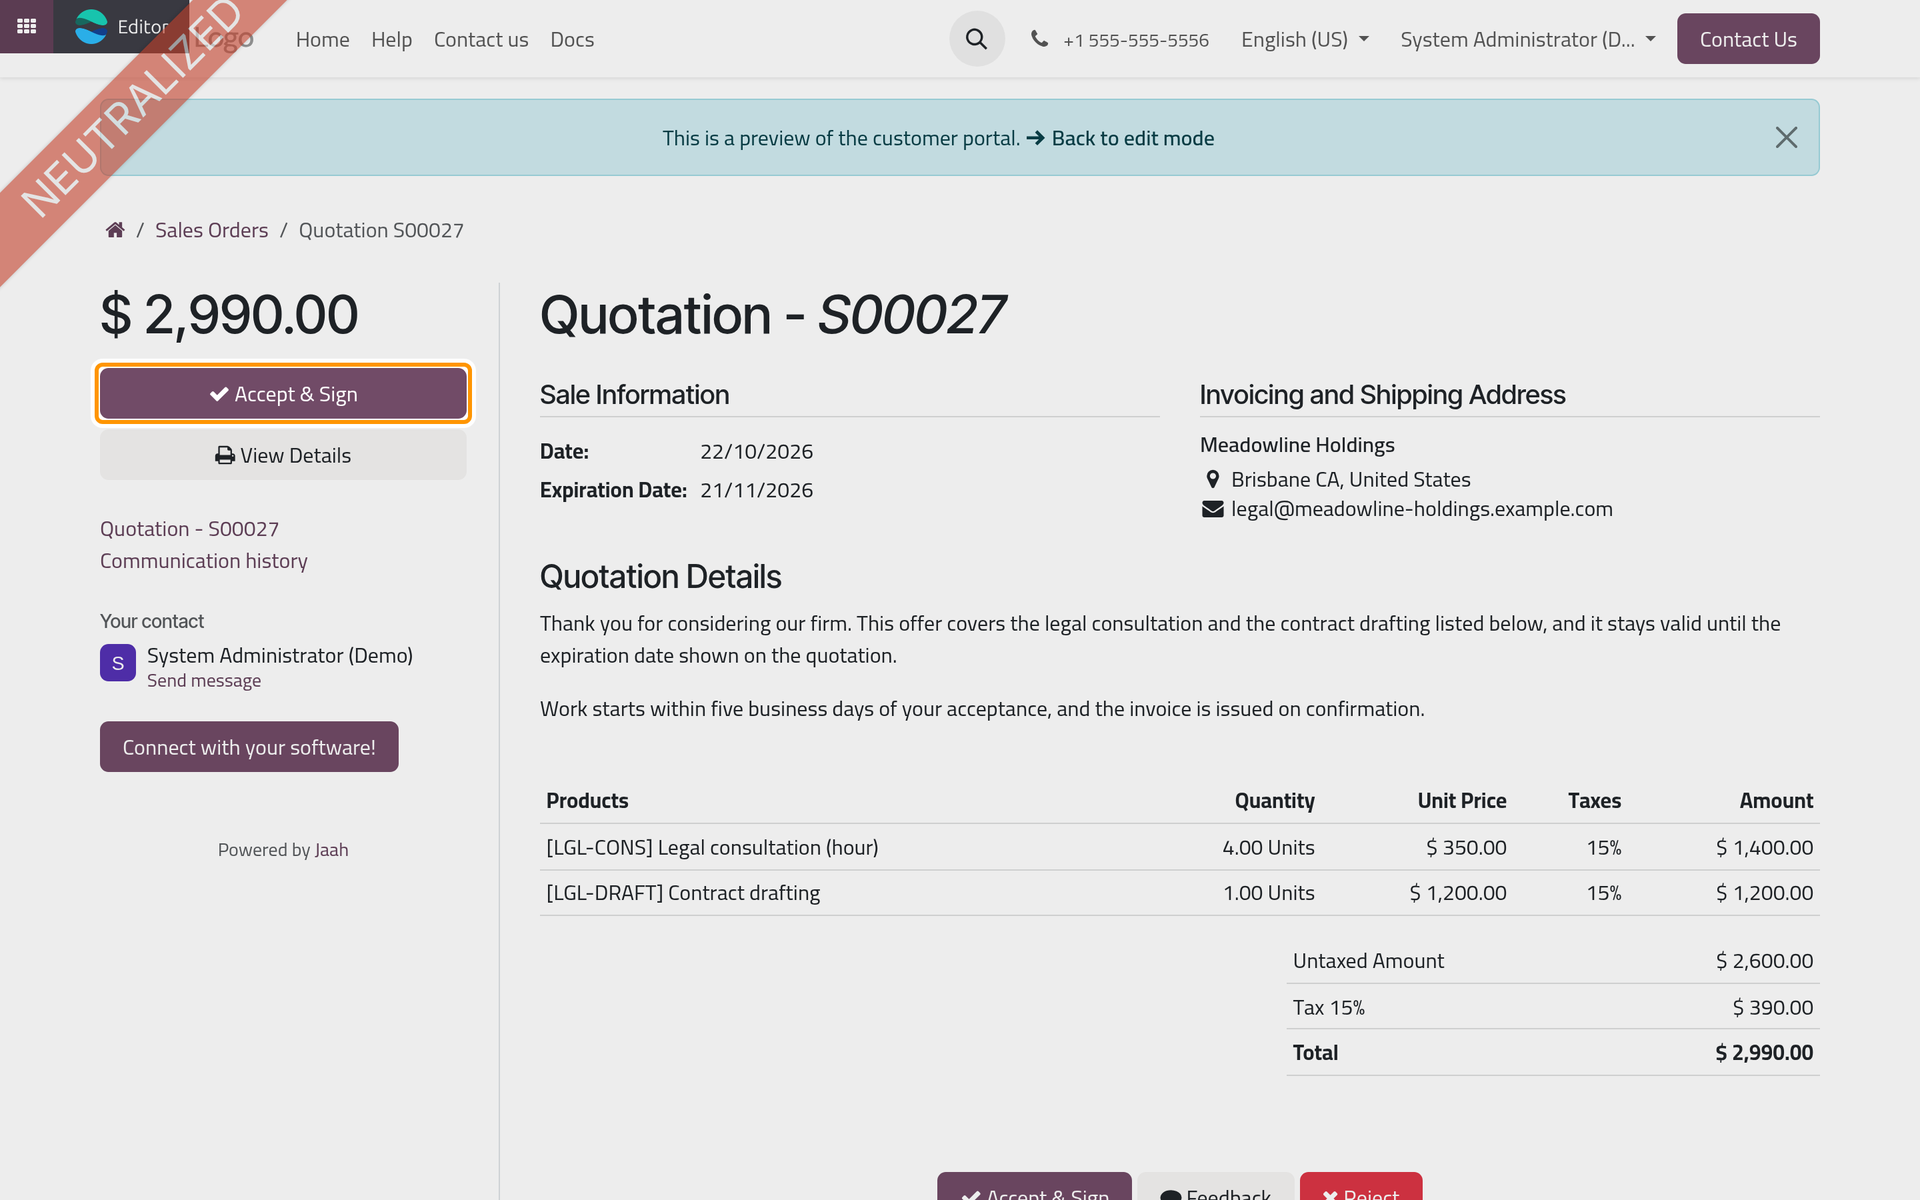
Task: Click the map pin icon near Brisbane address
Action: [1212, 479]
